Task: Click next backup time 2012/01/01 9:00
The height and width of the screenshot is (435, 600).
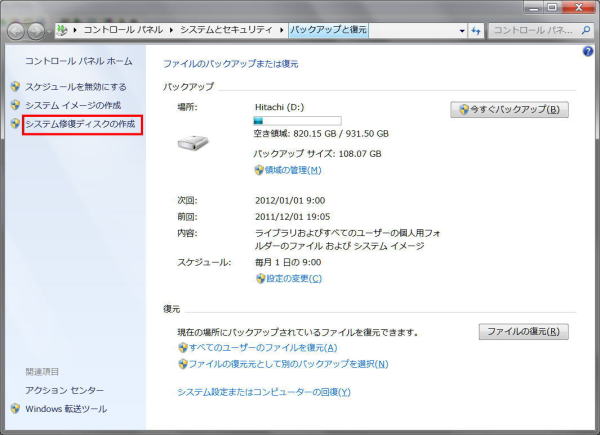Action: 290,200
